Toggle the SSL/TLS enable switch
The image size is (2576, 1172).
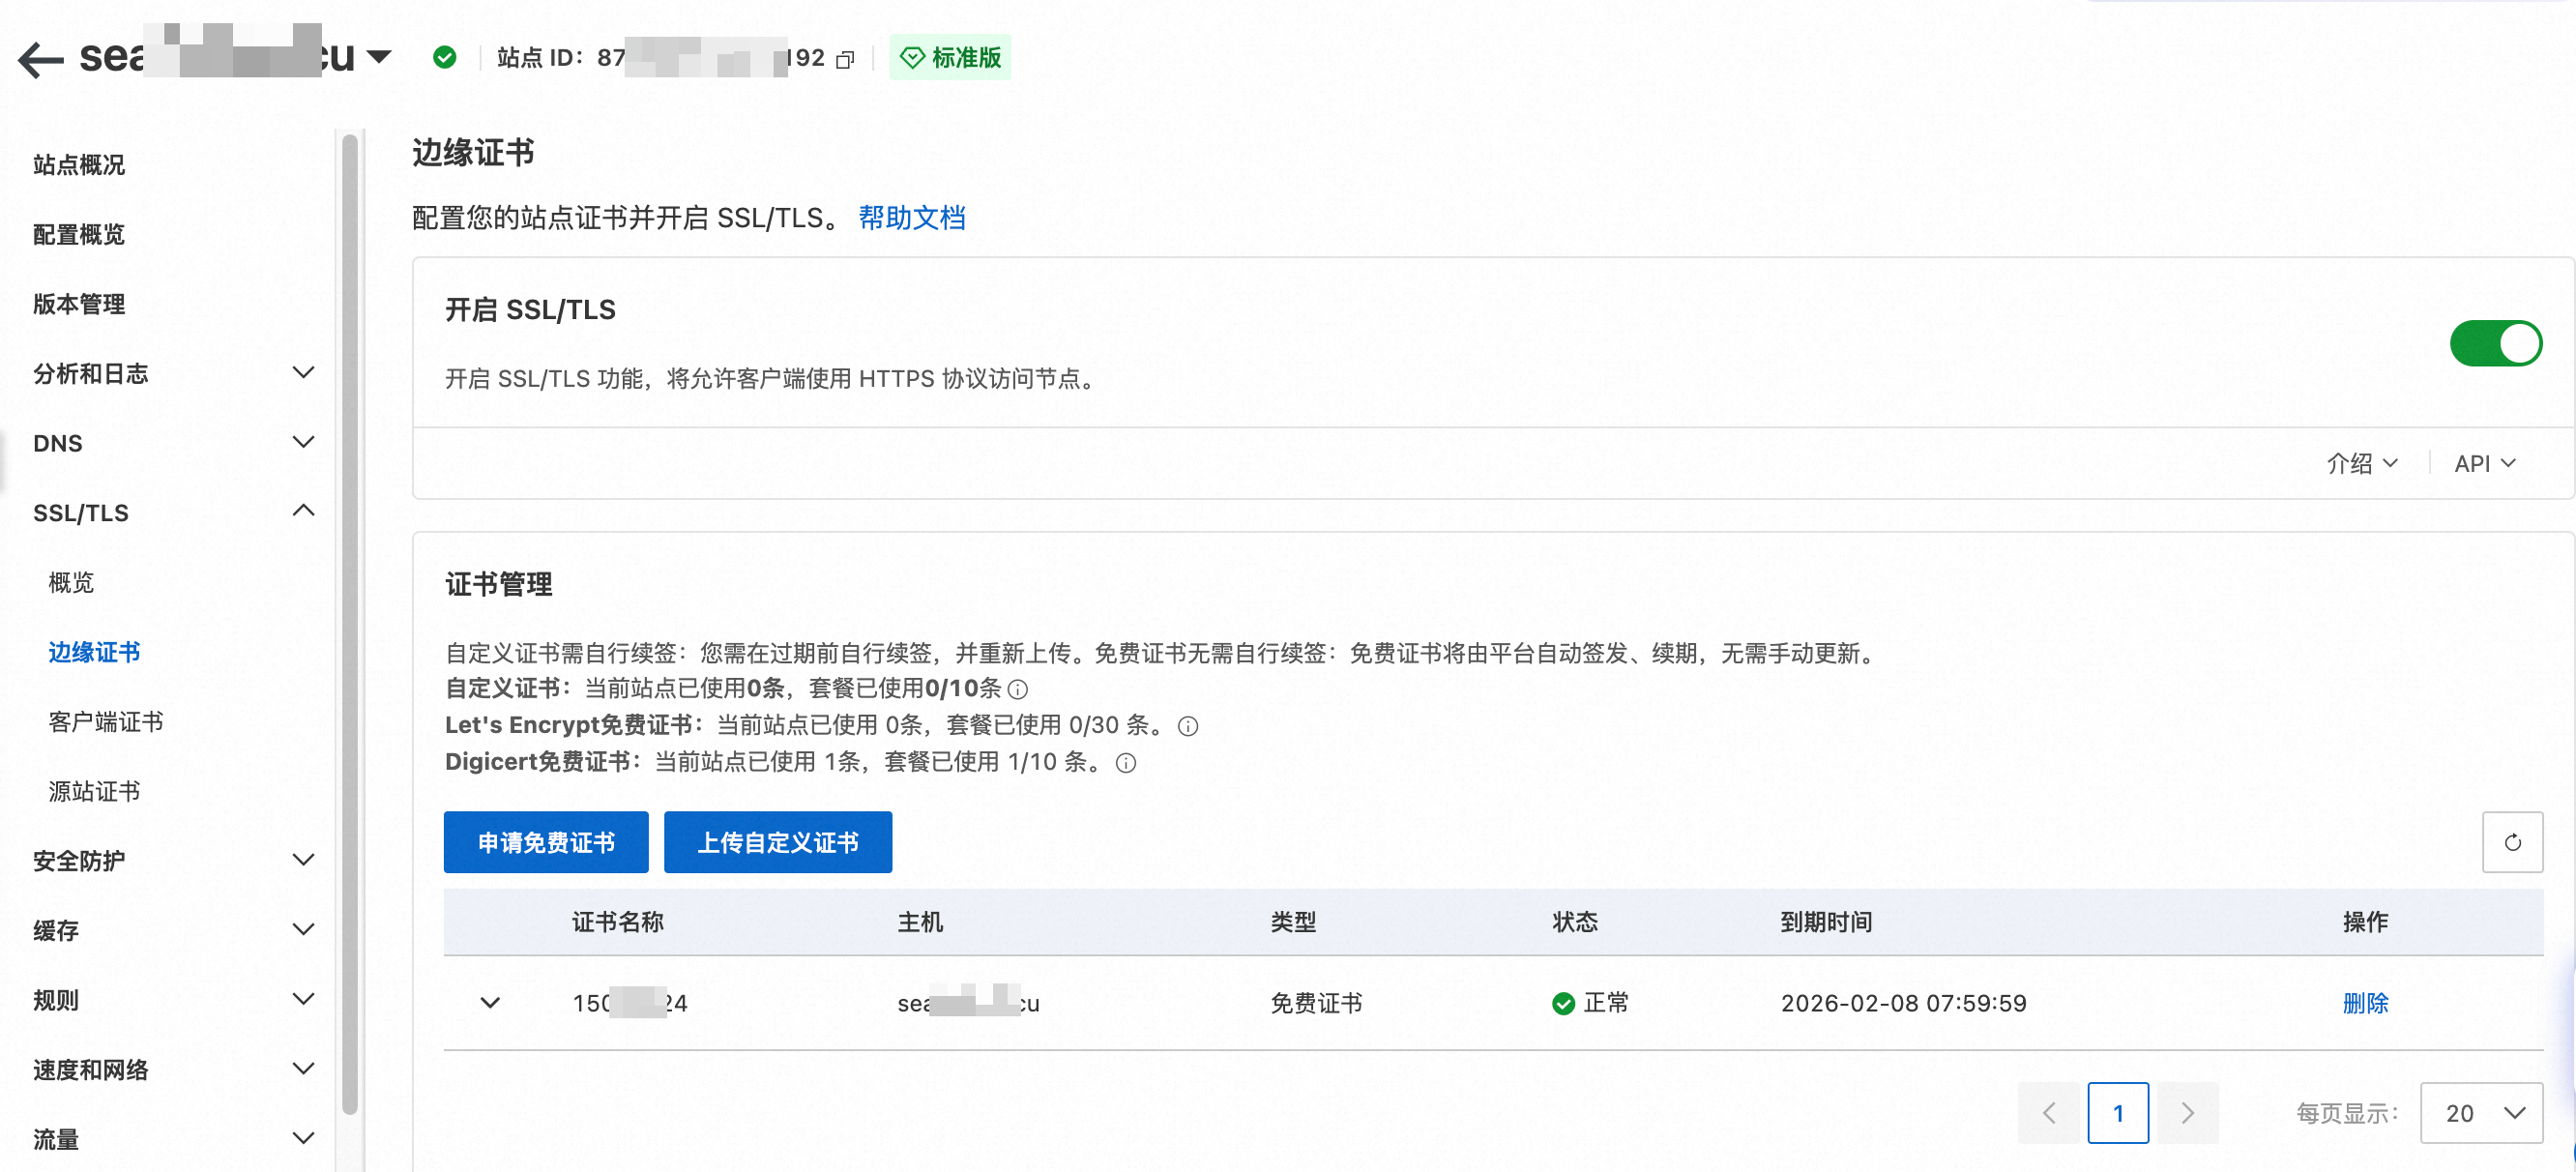click(x=2495, y=344)
